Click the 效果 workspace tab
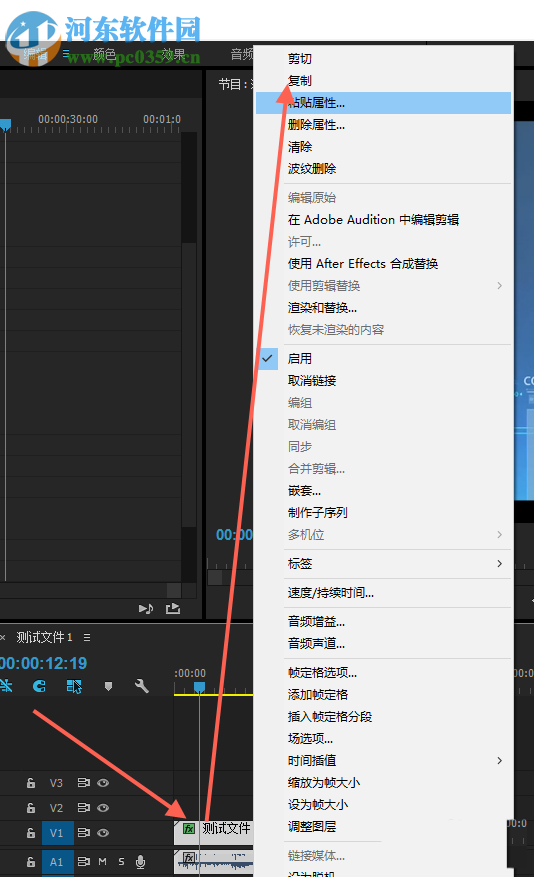The image size is (534, 877). 173,54
